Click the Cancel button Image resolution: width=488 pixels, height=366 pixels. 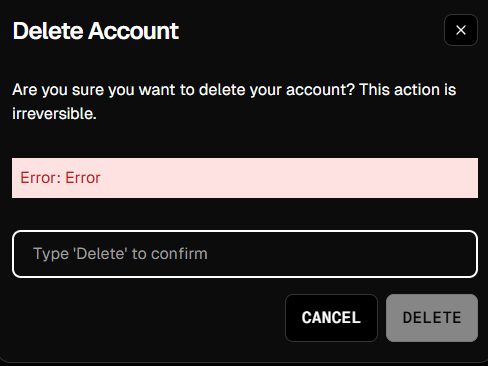tap(331, 318)
